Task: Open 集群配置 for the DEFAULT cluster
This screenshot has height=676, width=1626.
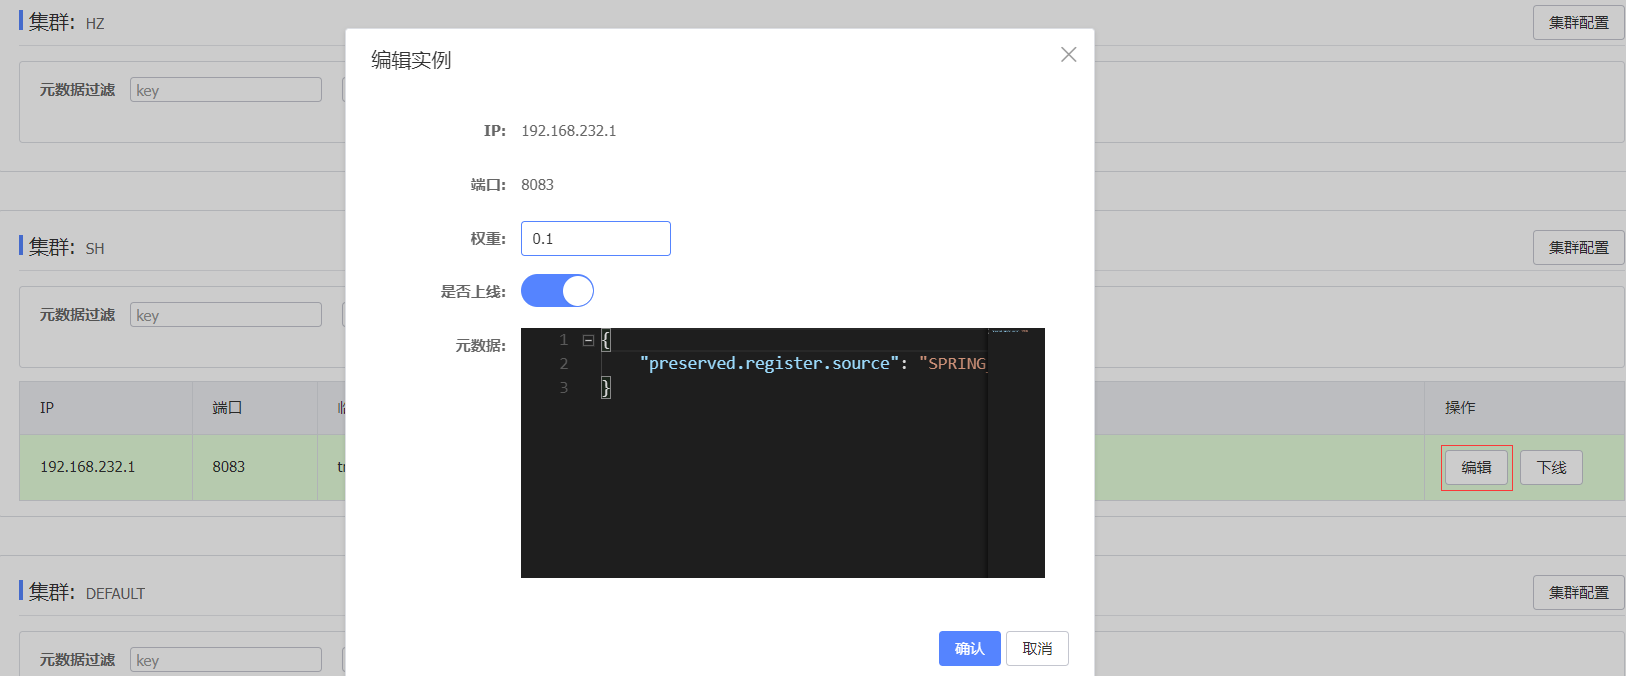Action: 1579,593
